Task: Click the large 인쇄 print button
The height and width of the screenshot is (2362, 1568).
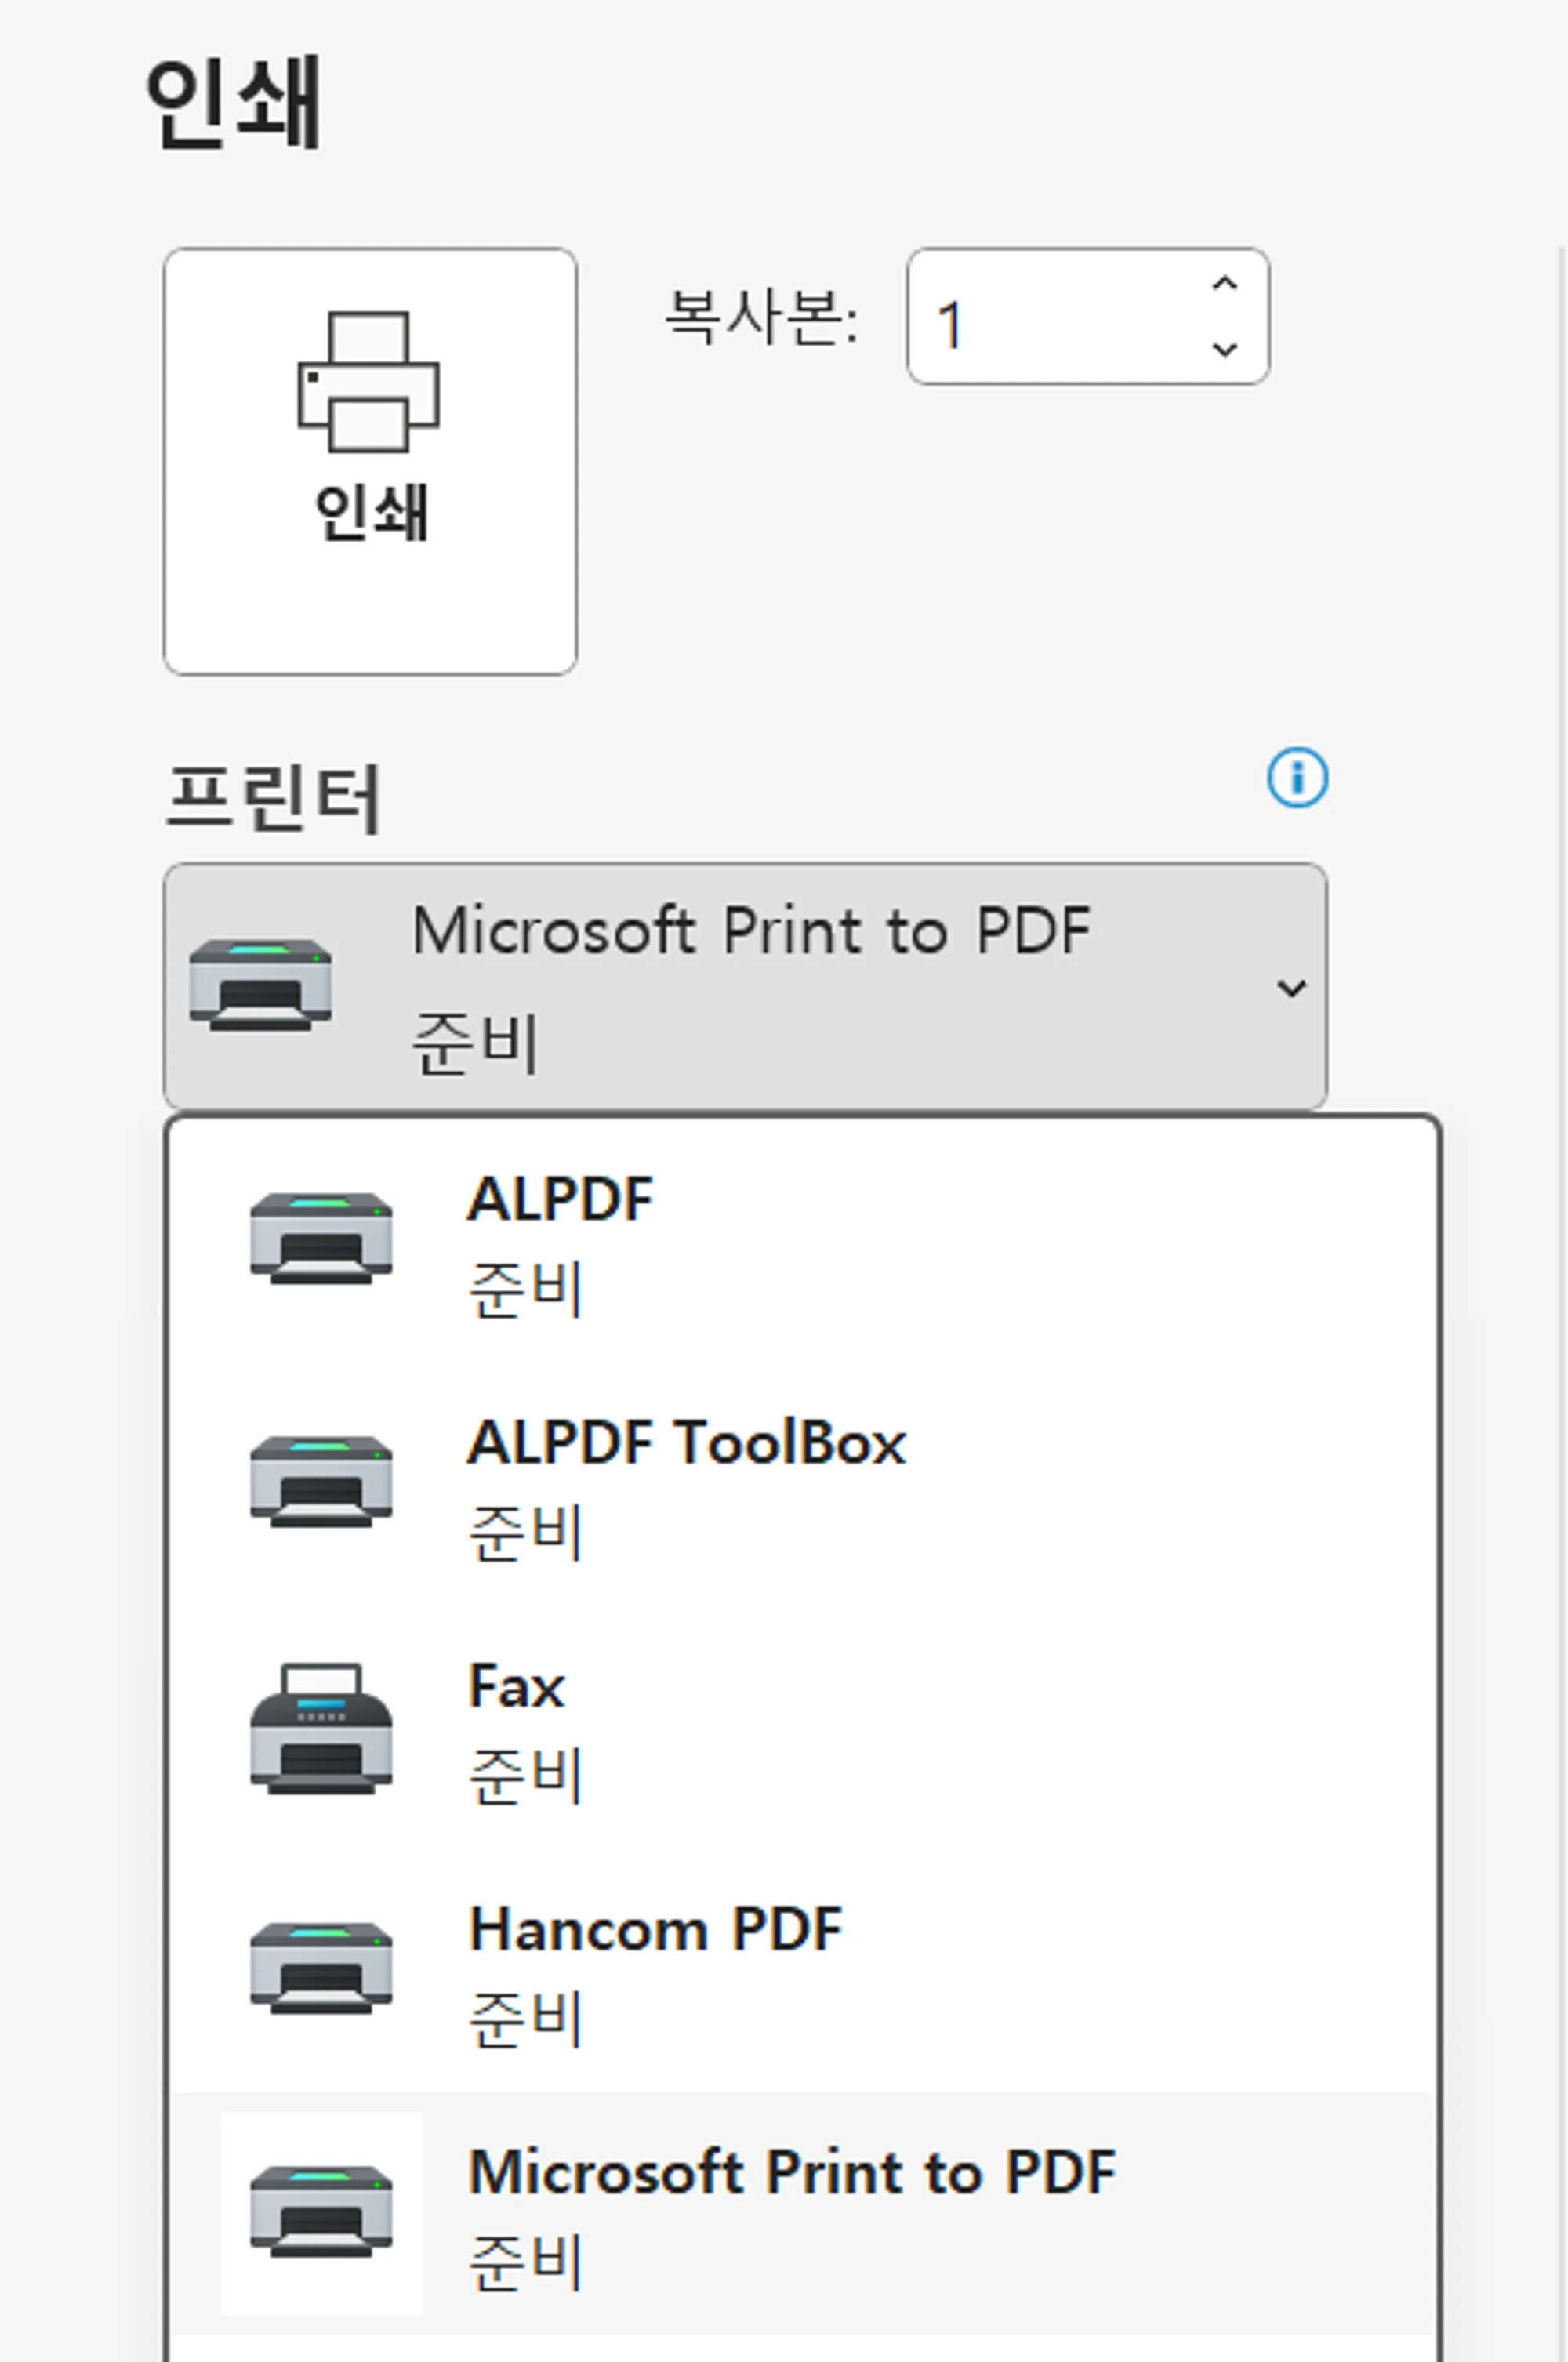Action: pyautogui.click(x=370, y=462)
